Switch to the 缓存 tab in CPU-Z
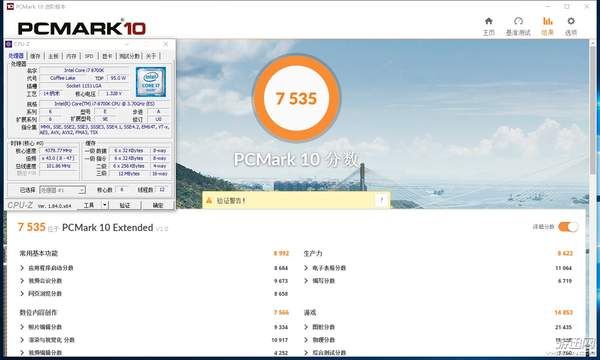Screen dimensions: 600x360 pos(35,56)
